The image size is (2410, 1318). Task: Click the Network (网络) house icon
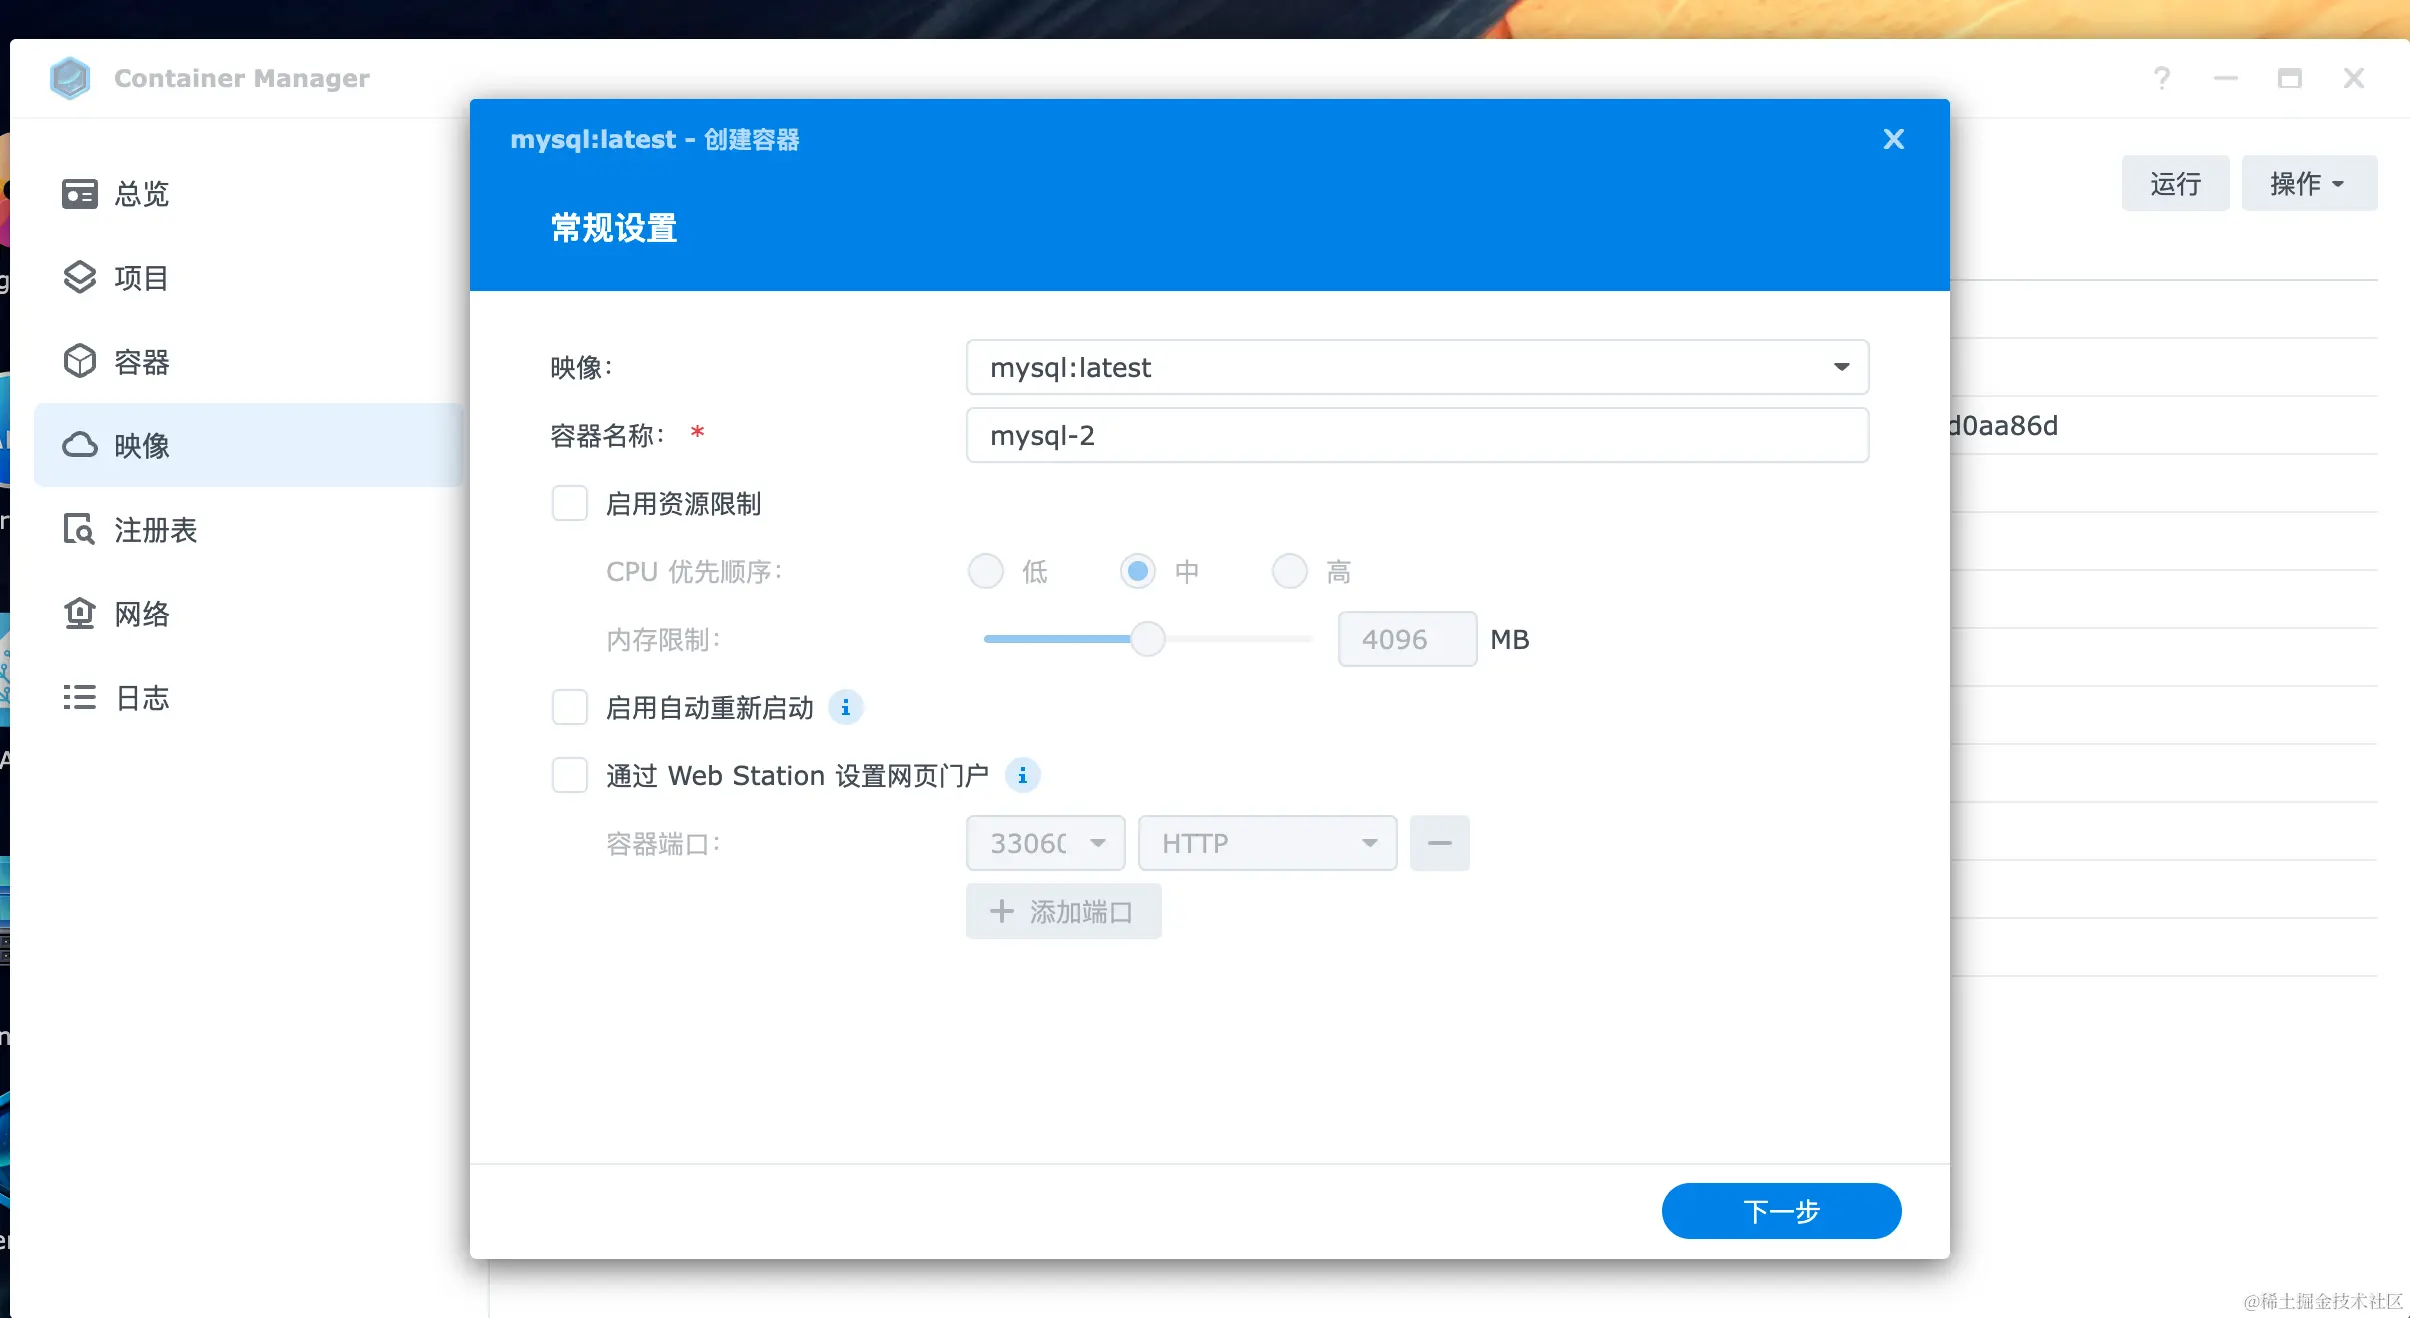(x=80, y=614)
